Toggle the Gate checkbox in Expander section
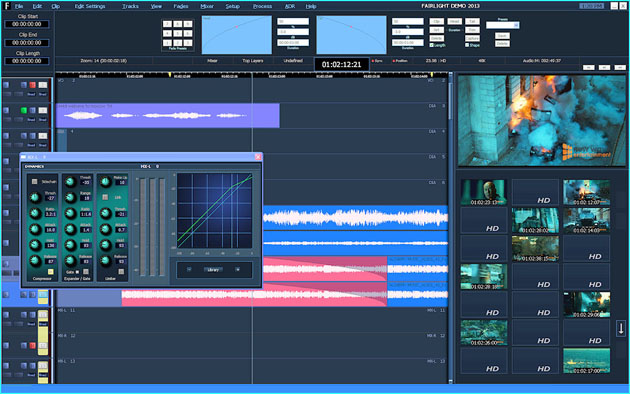The width and height of the screenshot is (630, 394). click(x=77, y=272)
